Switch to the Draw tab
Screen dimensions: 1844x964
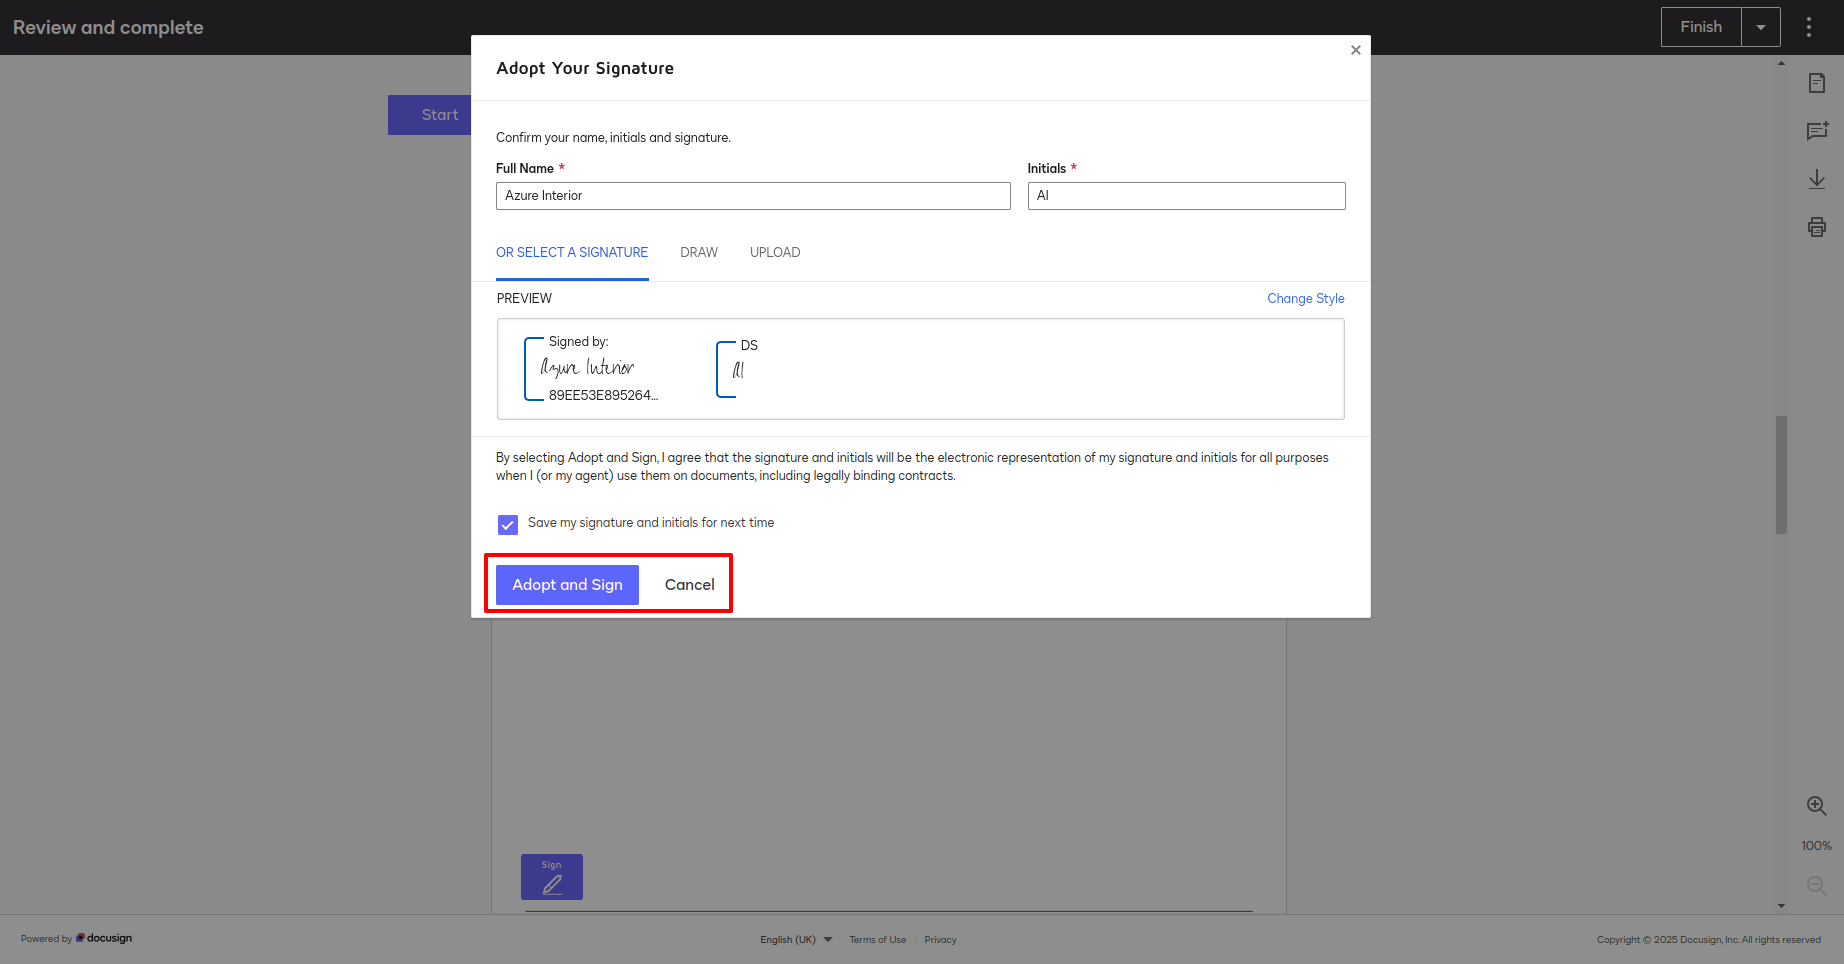tap(699, 253)
